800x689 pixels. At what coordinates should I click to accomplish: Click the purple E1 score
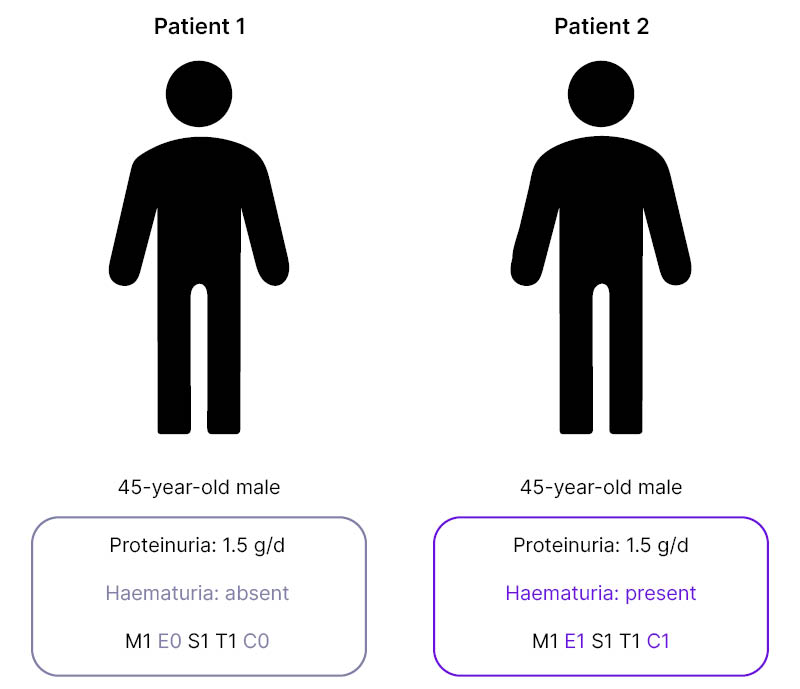(574, 642)
